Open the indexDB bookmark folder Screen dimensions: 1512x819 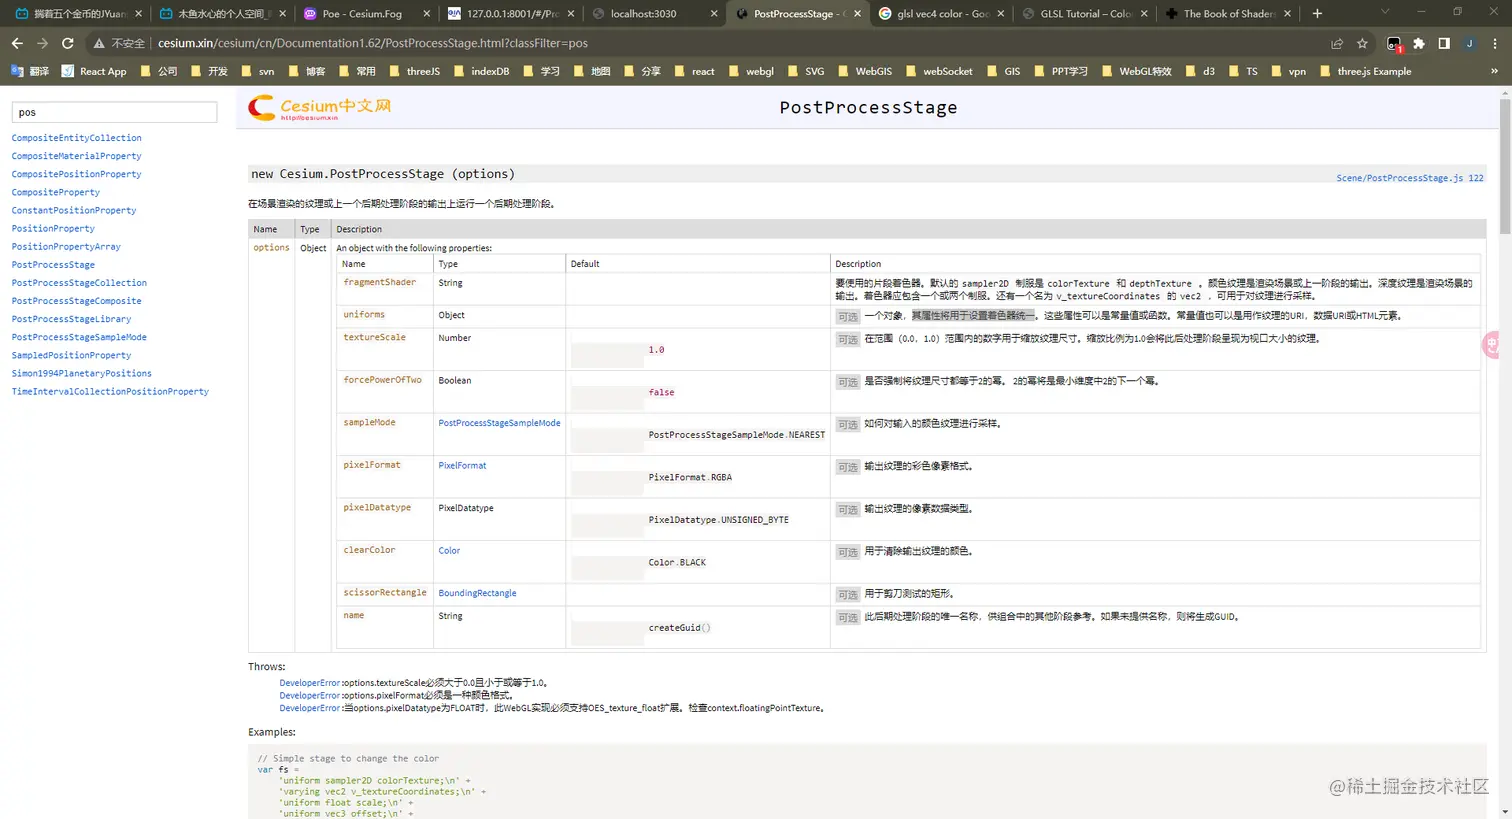(481, 71)
